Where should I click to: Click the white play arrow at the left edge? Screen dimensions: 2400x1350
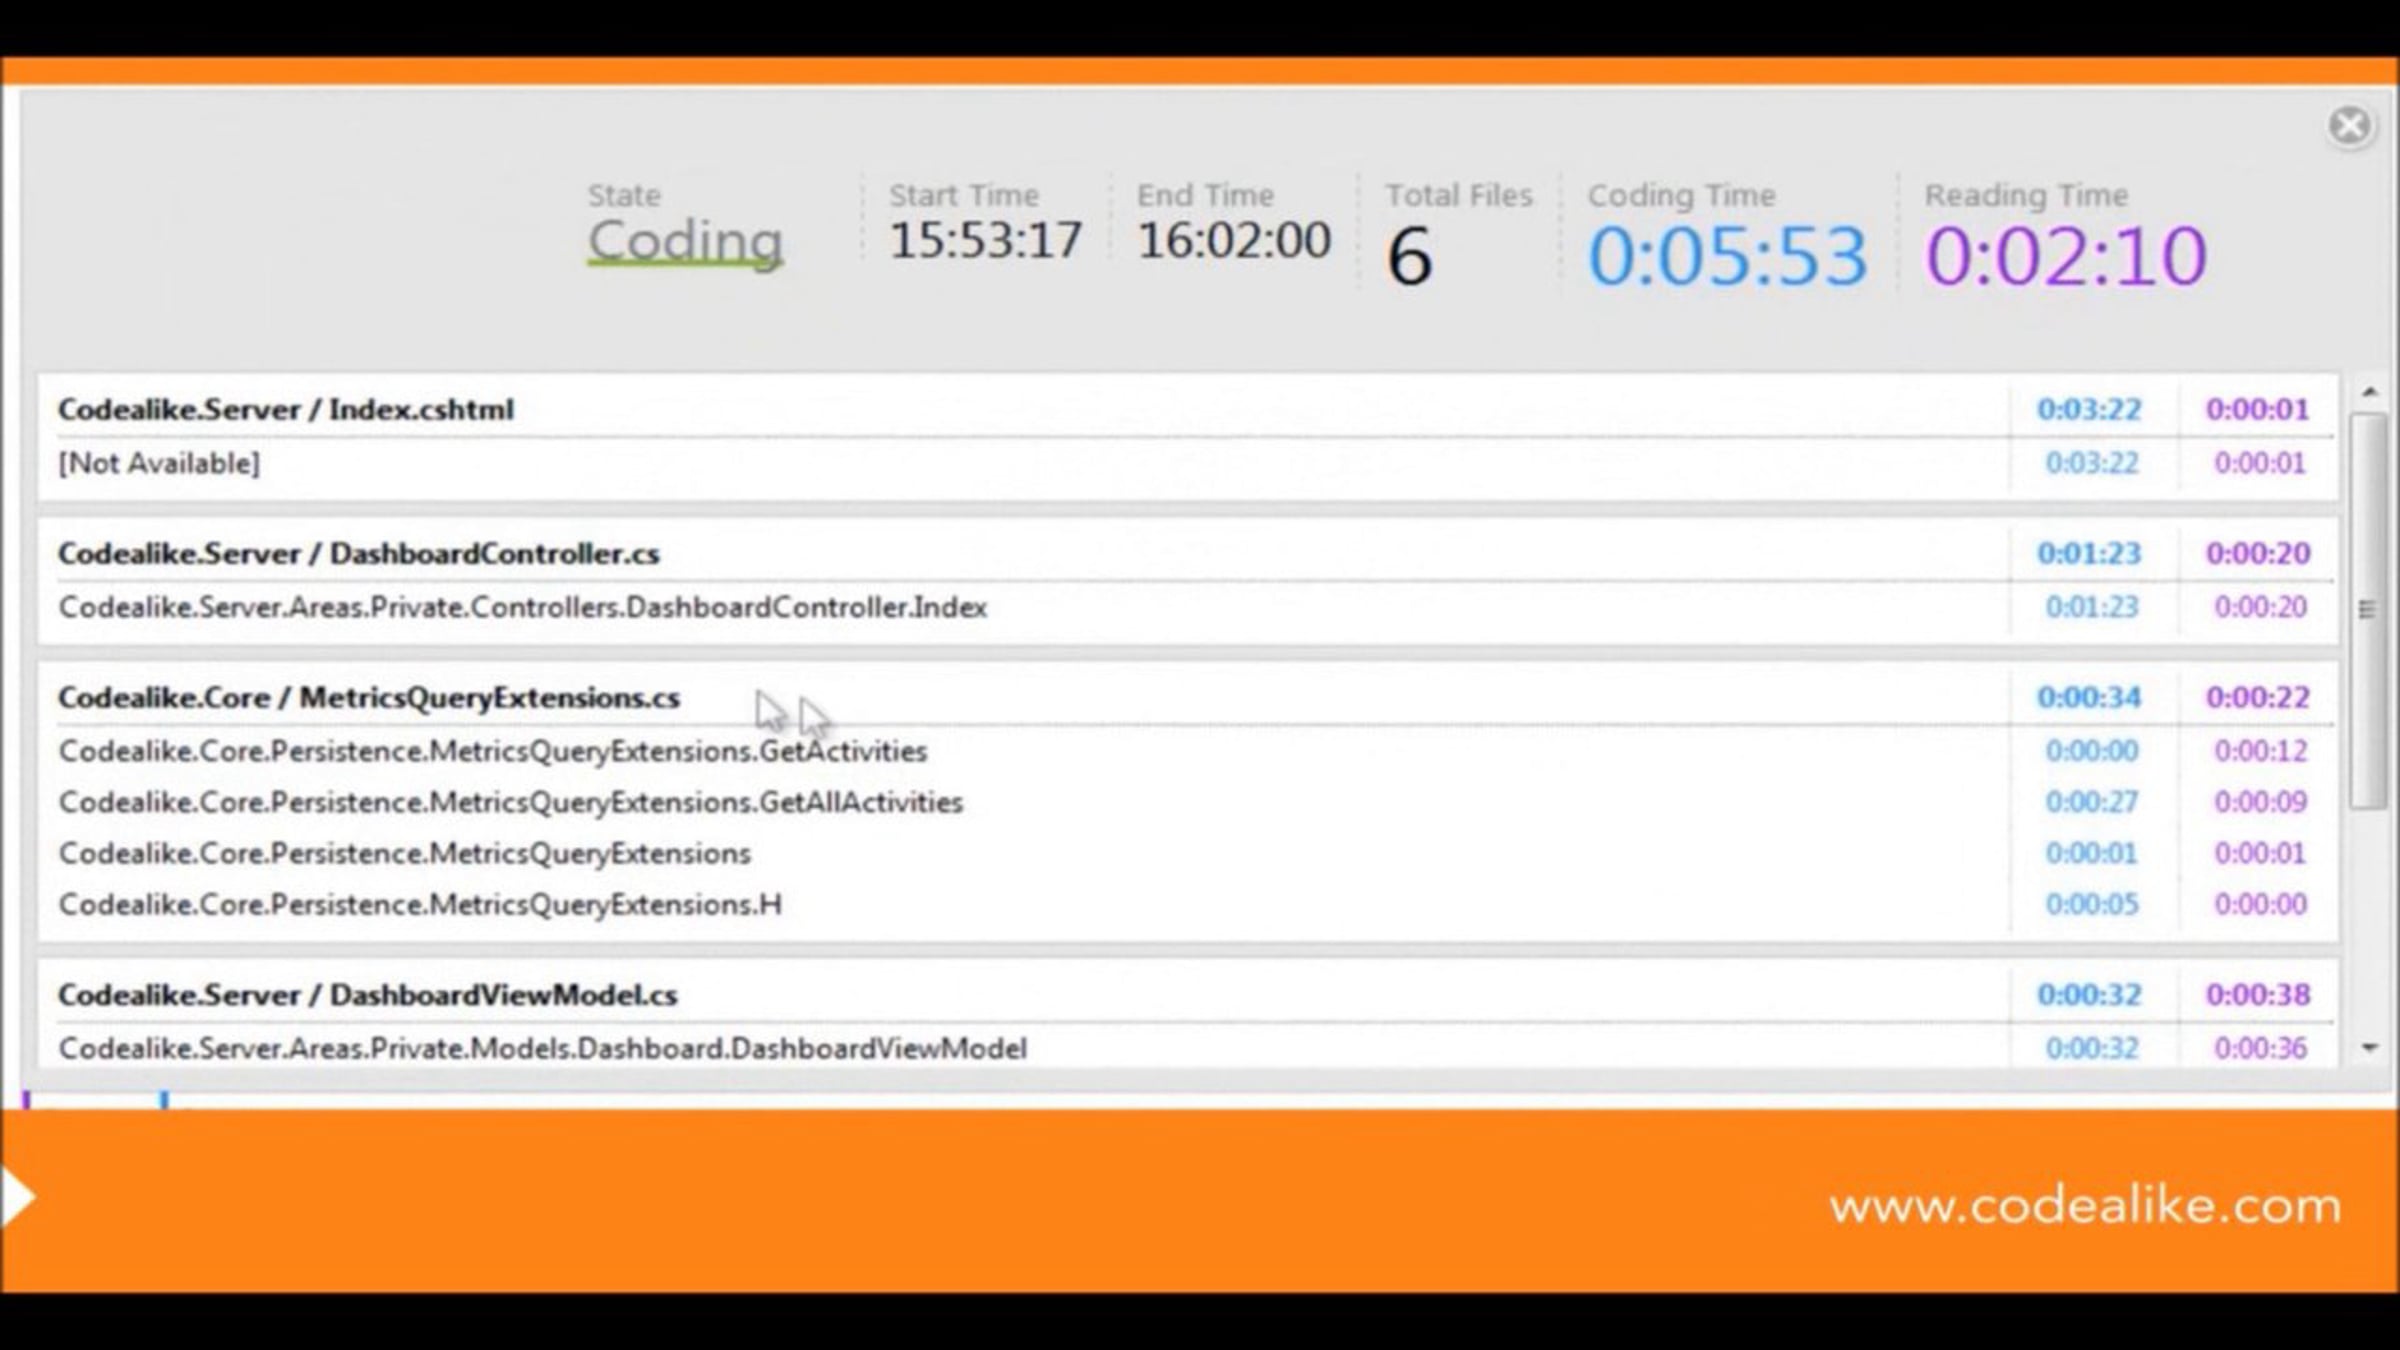point(16,1197)
